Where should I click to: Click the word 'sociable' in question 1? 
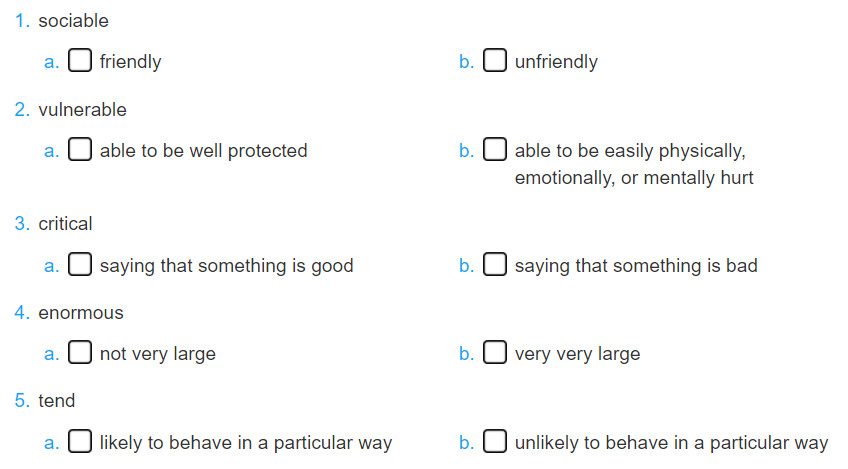coord(74,21)
